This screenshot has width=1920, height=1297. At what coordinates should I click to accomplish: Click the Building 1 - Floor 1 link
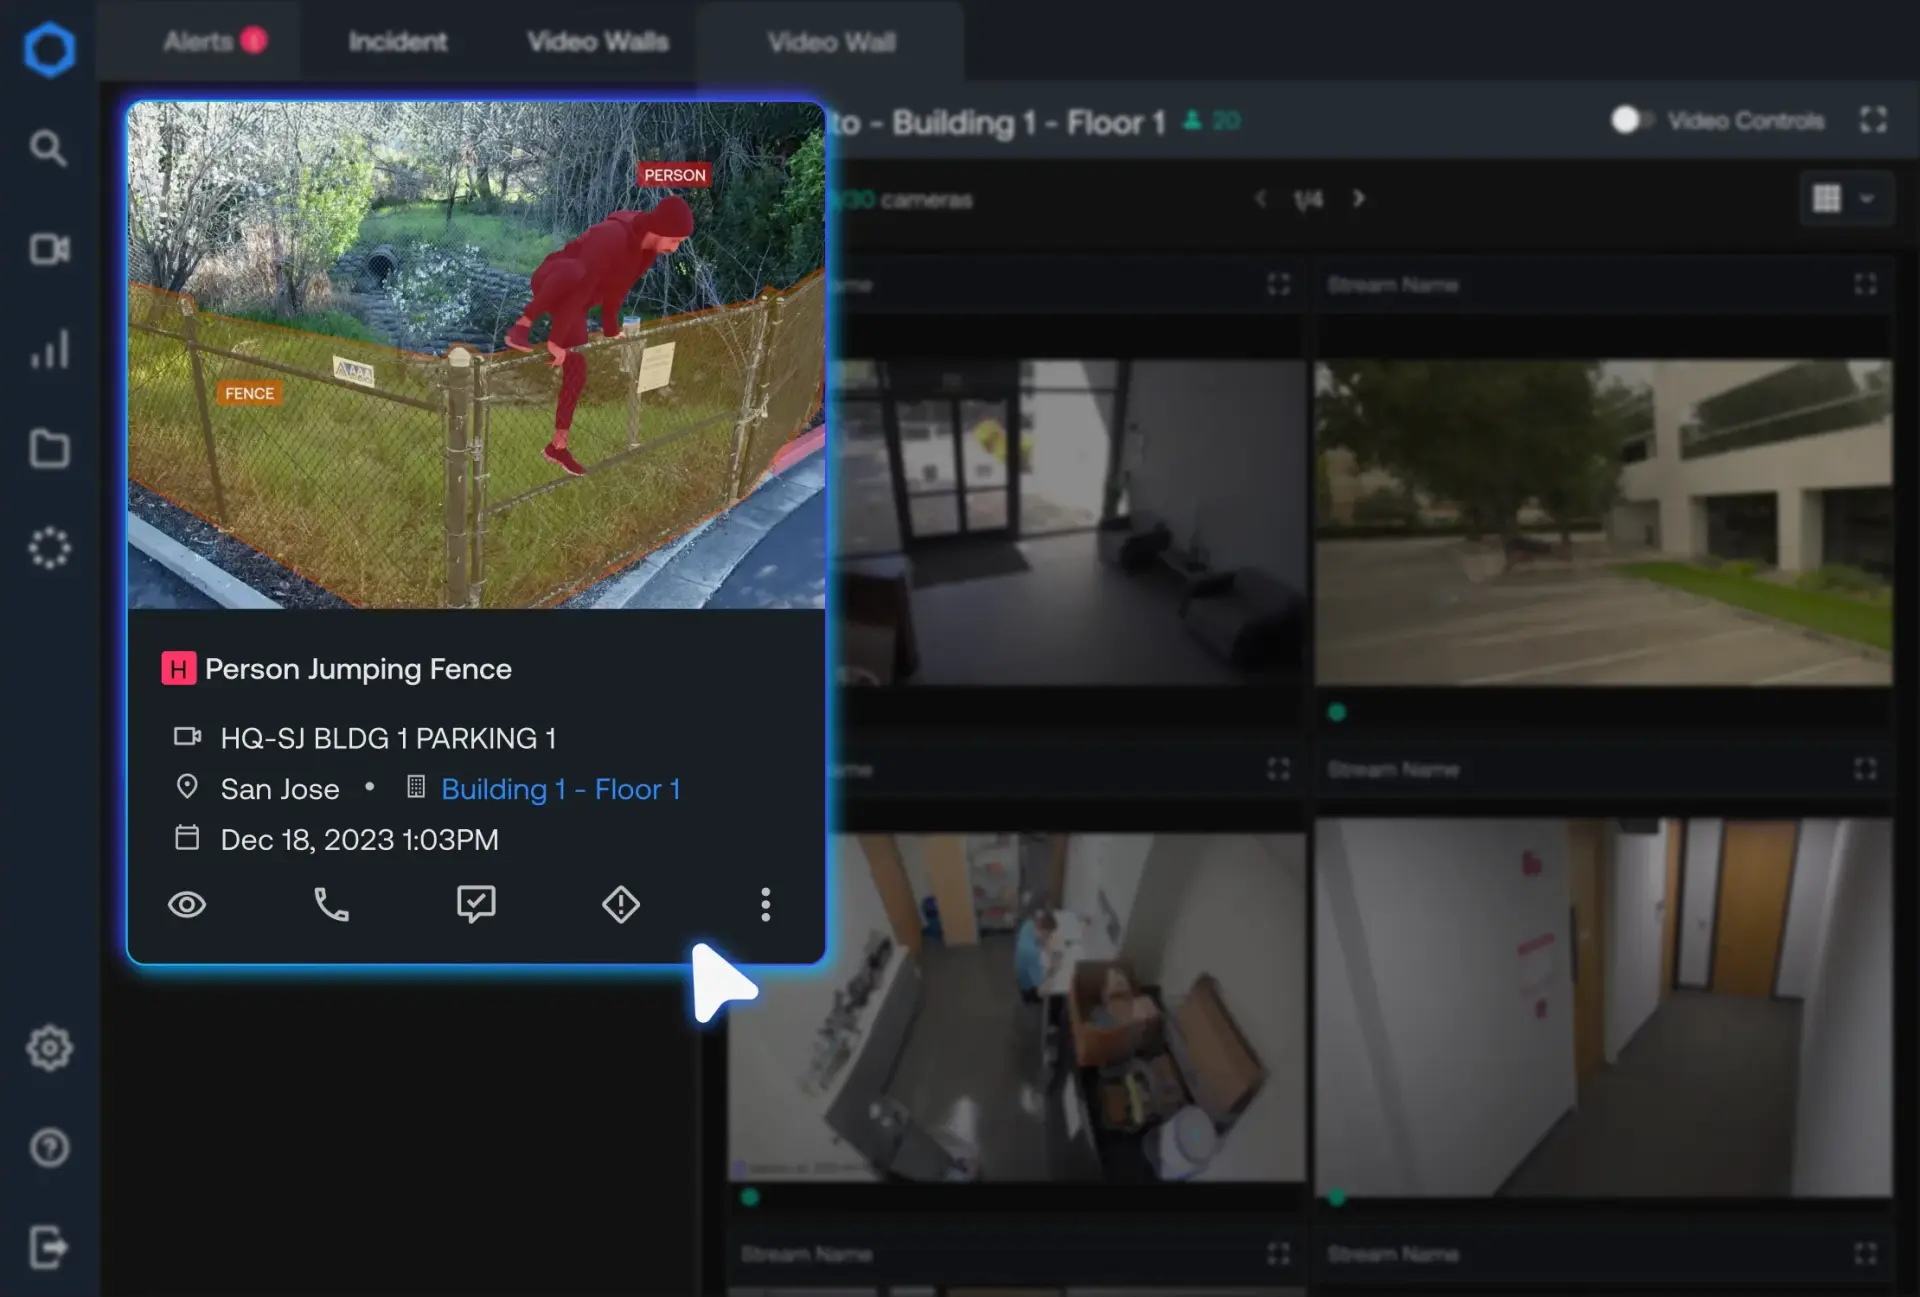point(560,789)
